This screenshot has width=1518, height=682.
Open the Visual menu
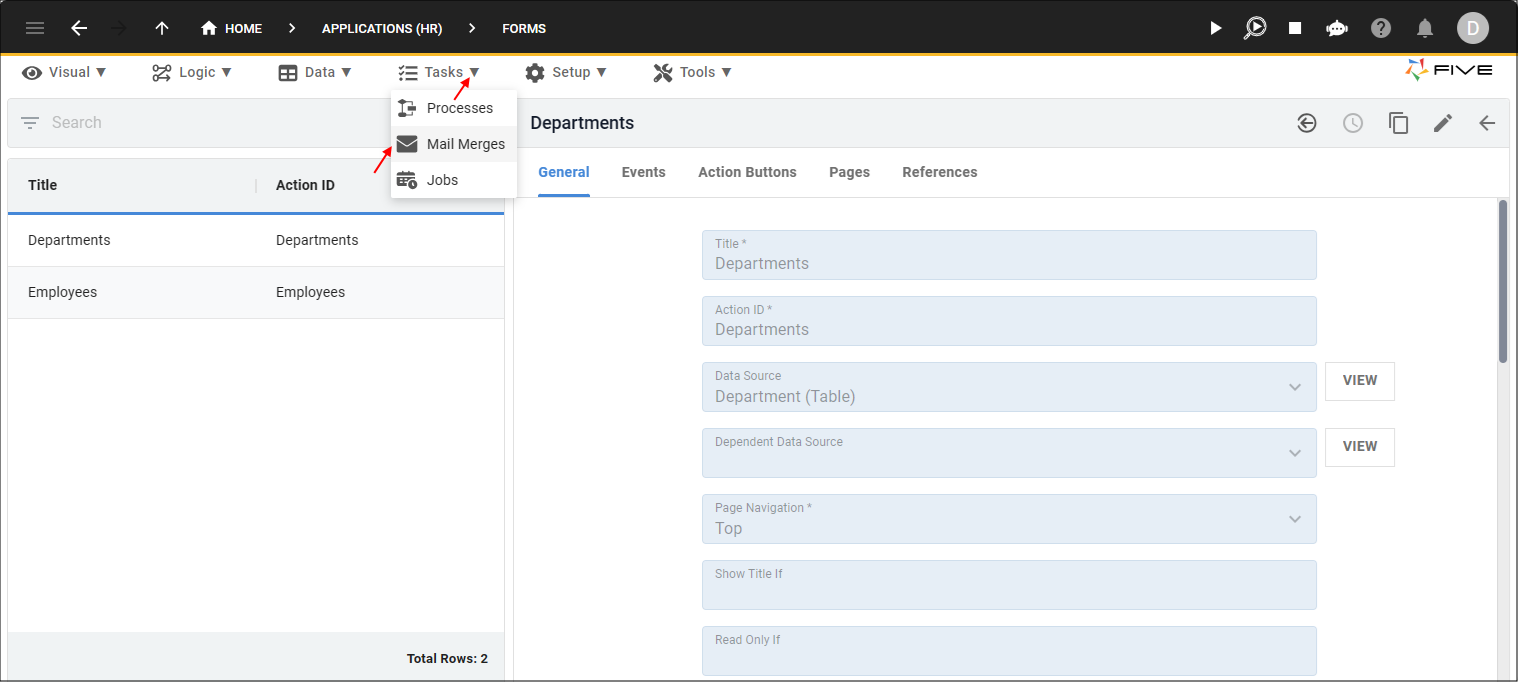[65, 72]
